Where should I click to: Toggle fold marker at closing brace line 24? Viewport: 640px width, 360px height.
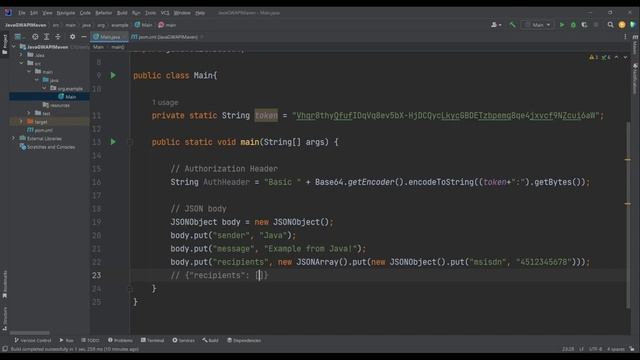130,289
